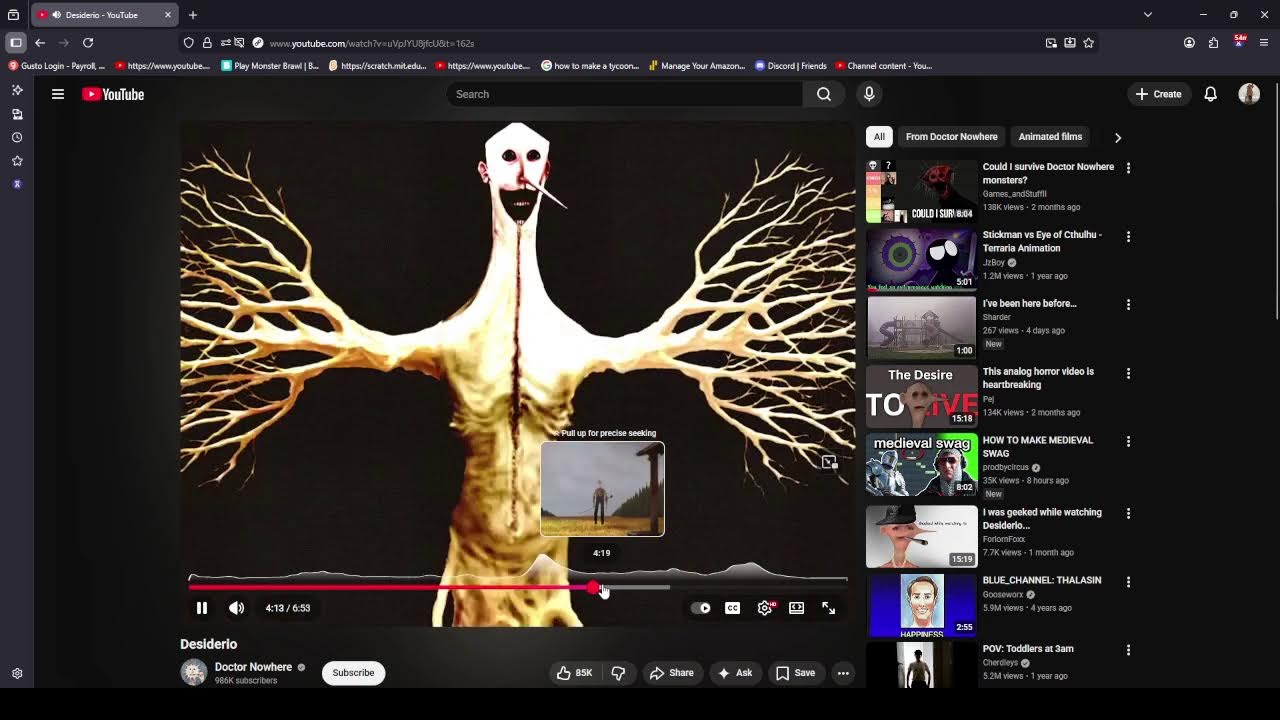The width and height of the screenshot is (1280, 720).
Task: Click the browser address bar URL
Action: pos(372,43)
